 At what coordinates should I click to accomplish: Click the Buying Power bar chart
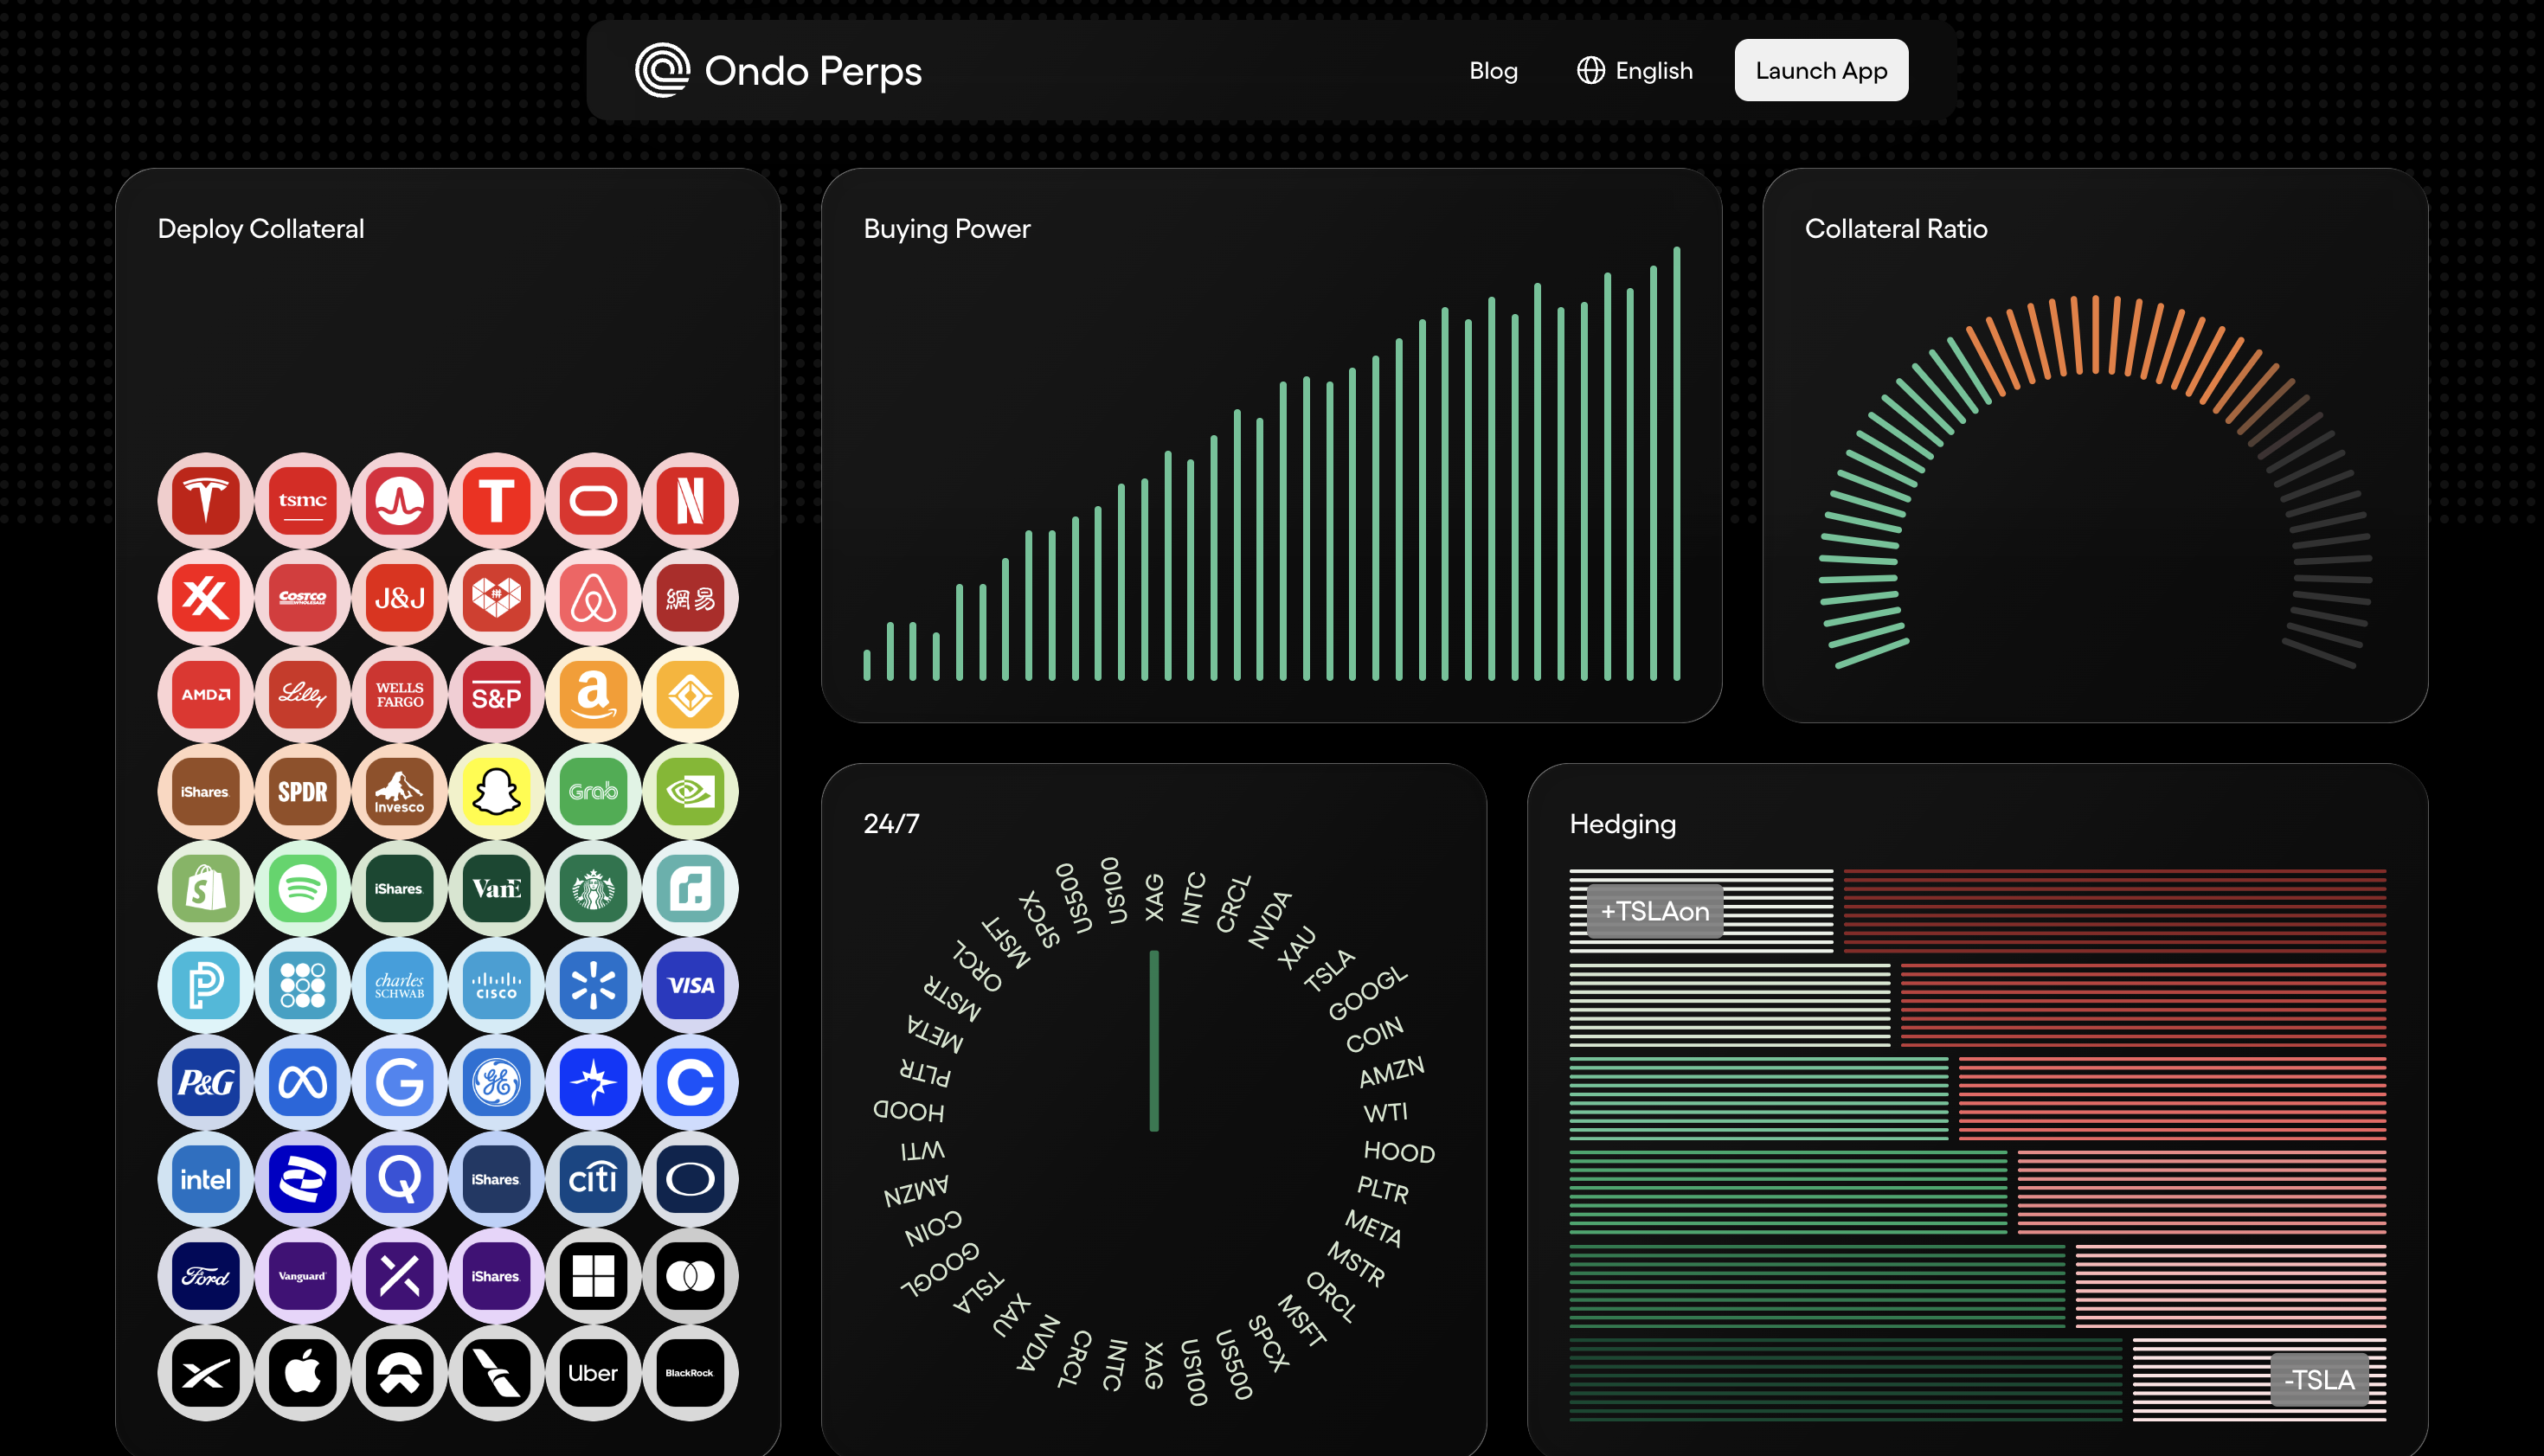tap(1272, 464)
